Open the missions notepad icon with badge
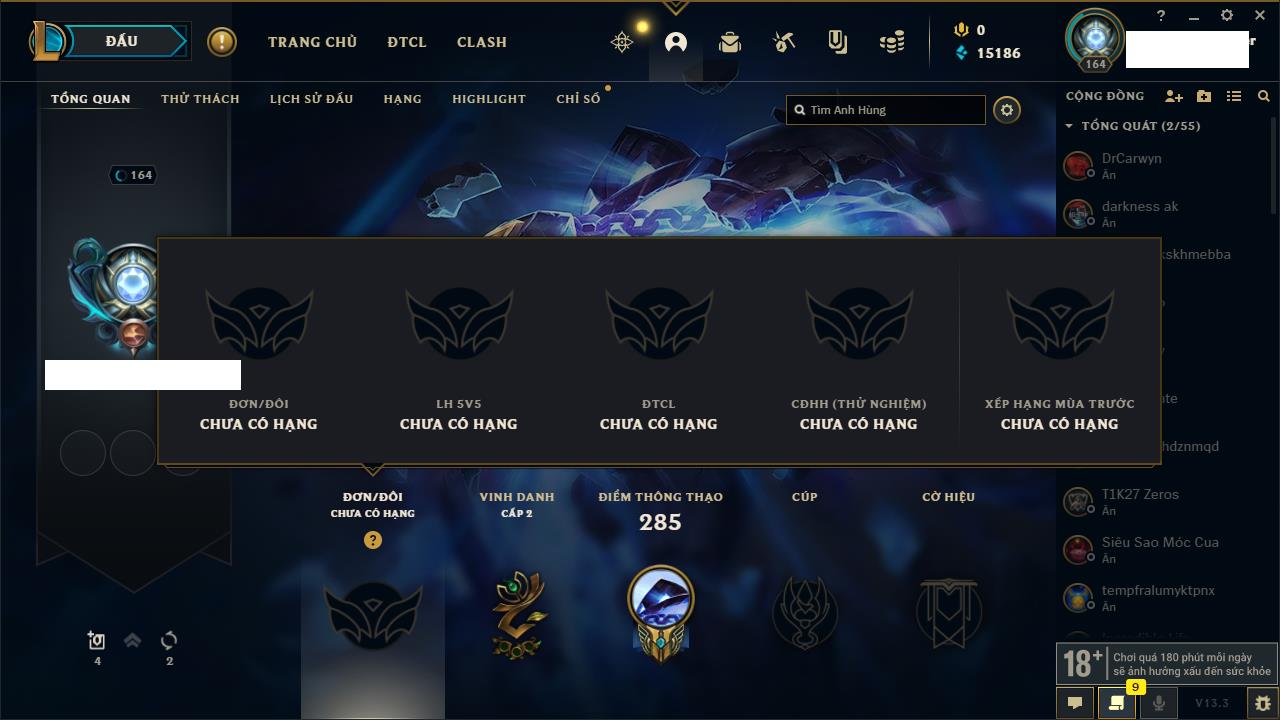 pyautogui.click(x=1117, y=703)
